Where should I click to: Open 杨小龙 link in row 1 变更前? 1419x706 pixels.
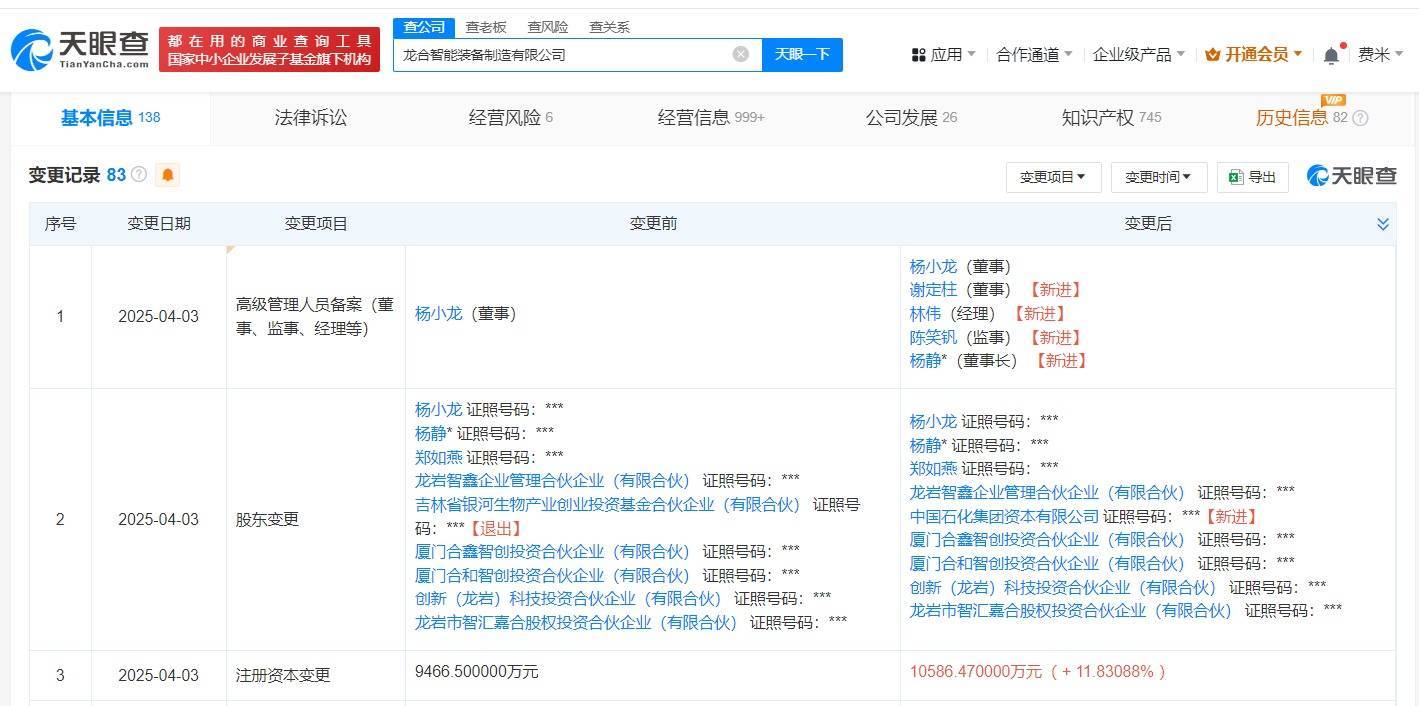point(439,314)
